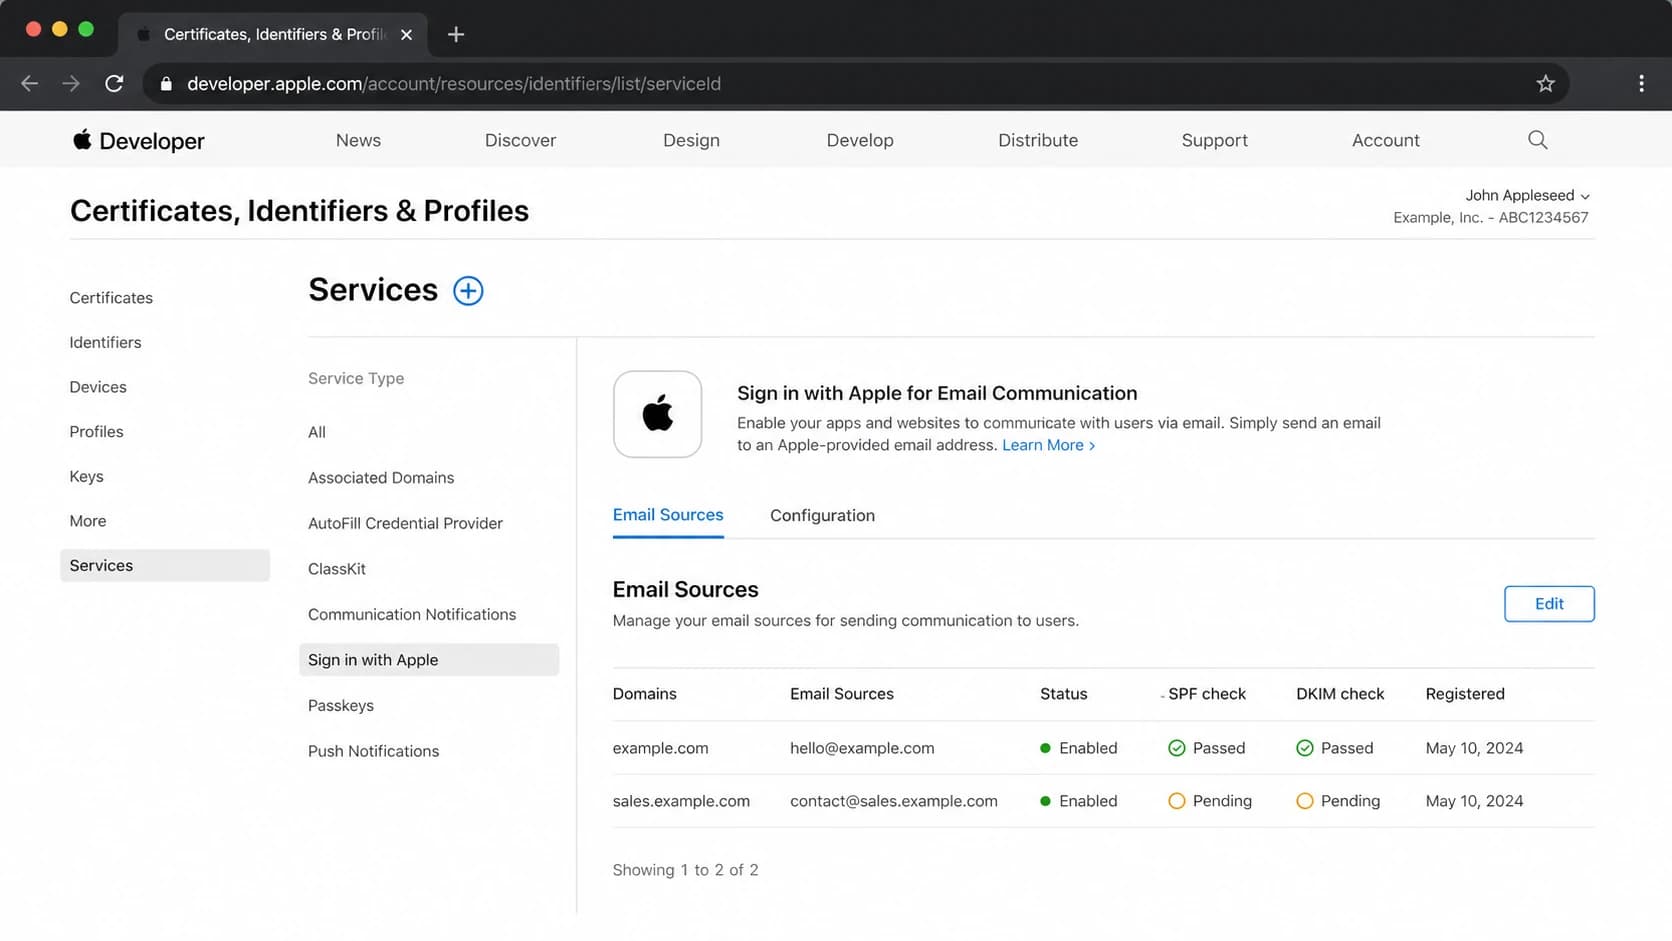1672x941 pixels.
Task: Click the Status column header
Action: [1063, 694]
